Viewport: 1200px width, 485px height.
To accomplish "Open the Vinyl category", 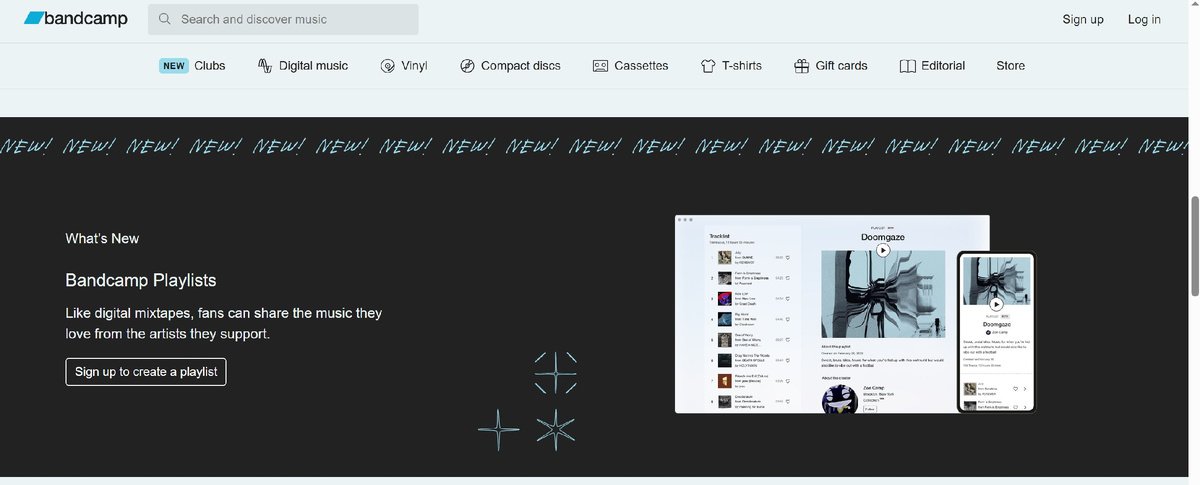I will coord(414,66).
